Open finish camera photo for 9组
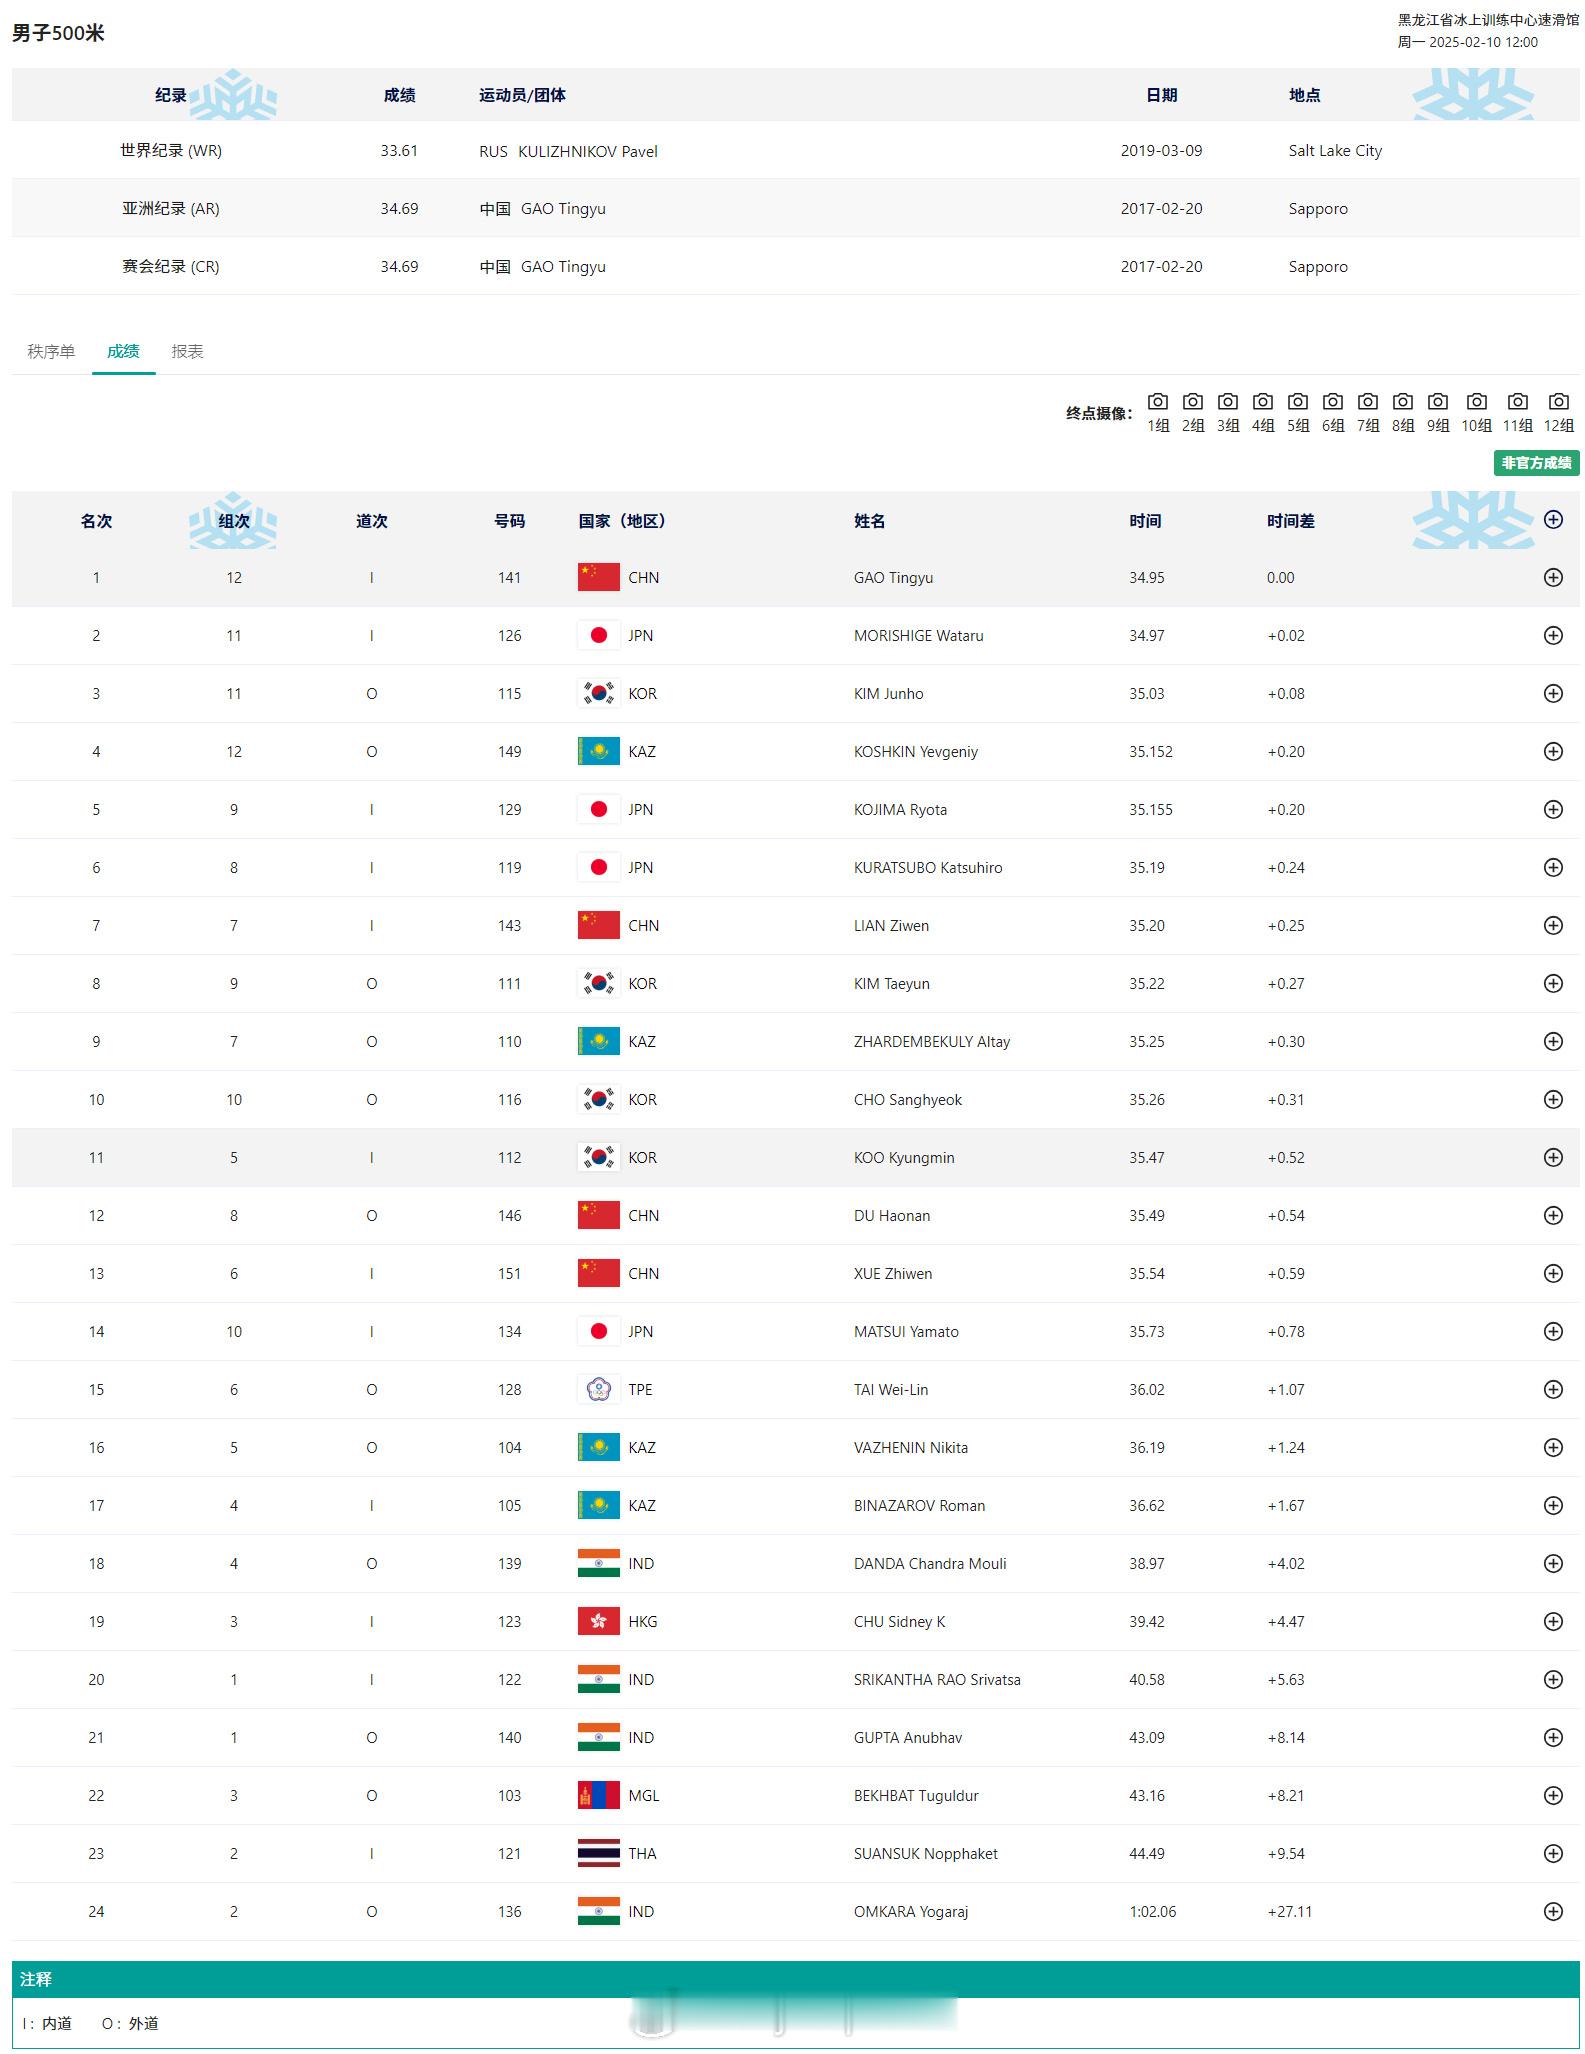The image size is (1585, 2054). click(x=1438, y=402)
